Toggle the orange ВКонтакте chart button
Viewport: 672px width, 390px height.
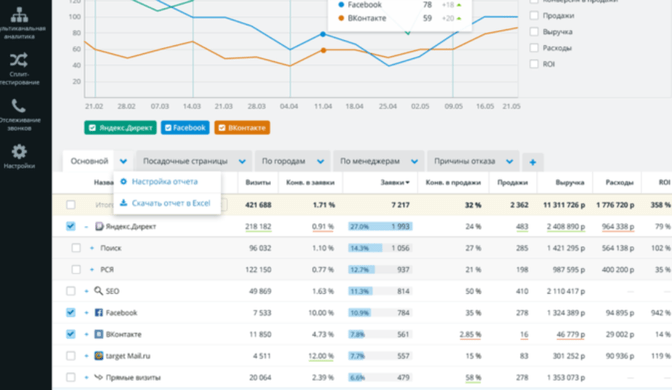coord(242,127)
